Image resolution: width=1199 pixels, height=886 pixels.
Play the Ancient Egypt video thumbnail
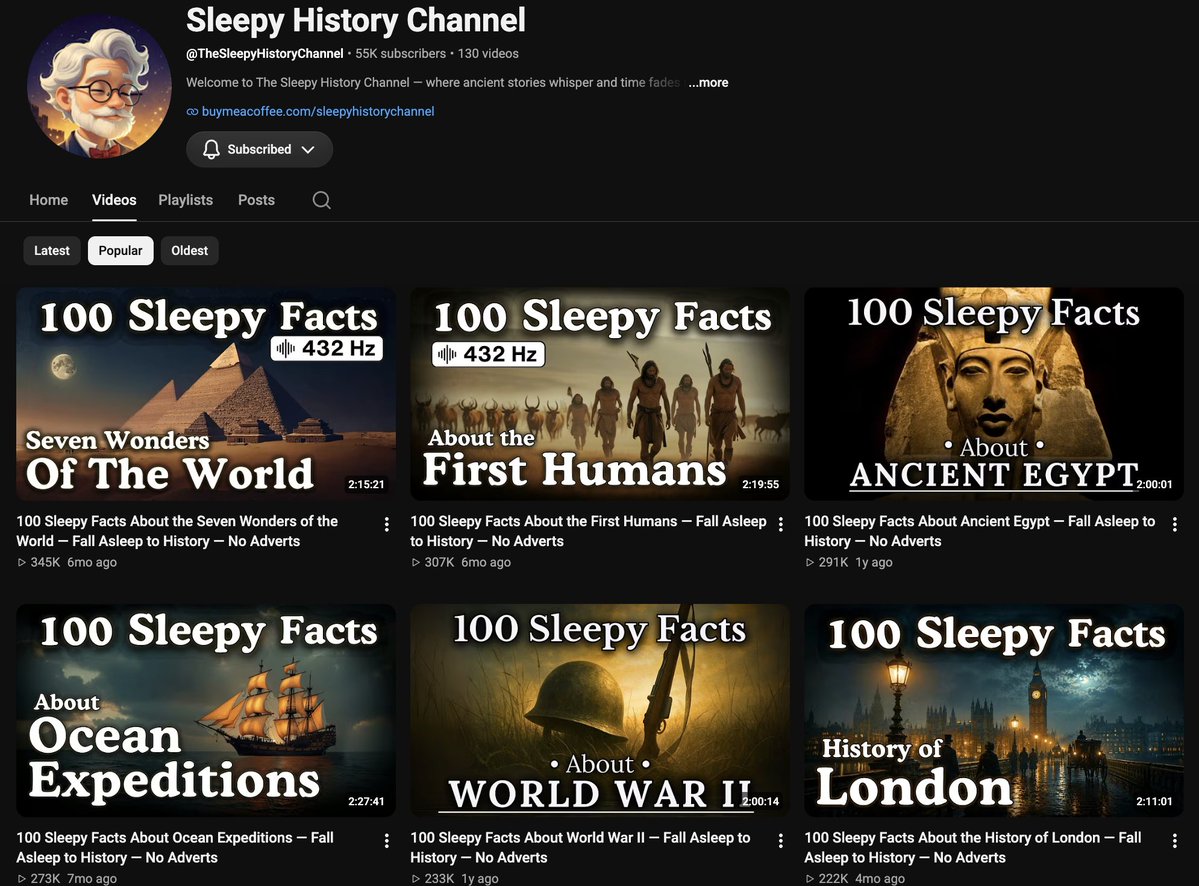[x=994, y=394]
